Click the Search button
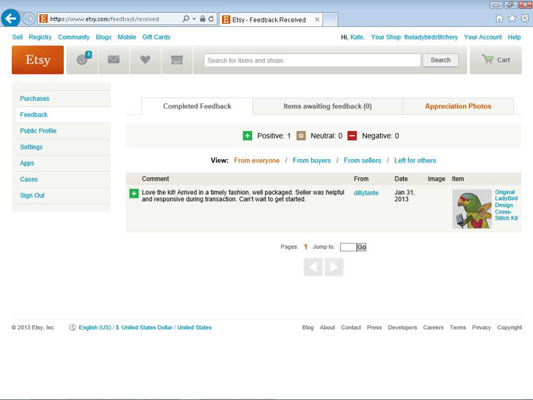This screenshot has height=400, width=533. [440, 60]
